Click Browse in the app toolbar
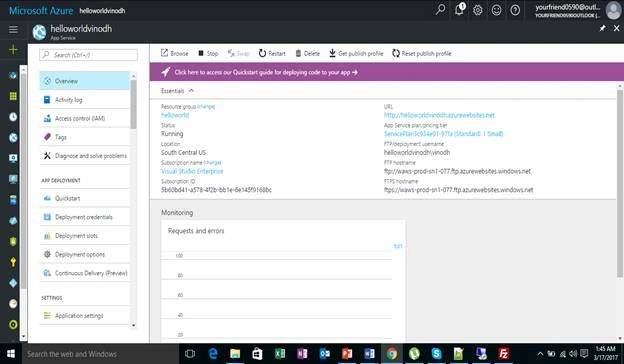624x364 pixels. (175, 53)
